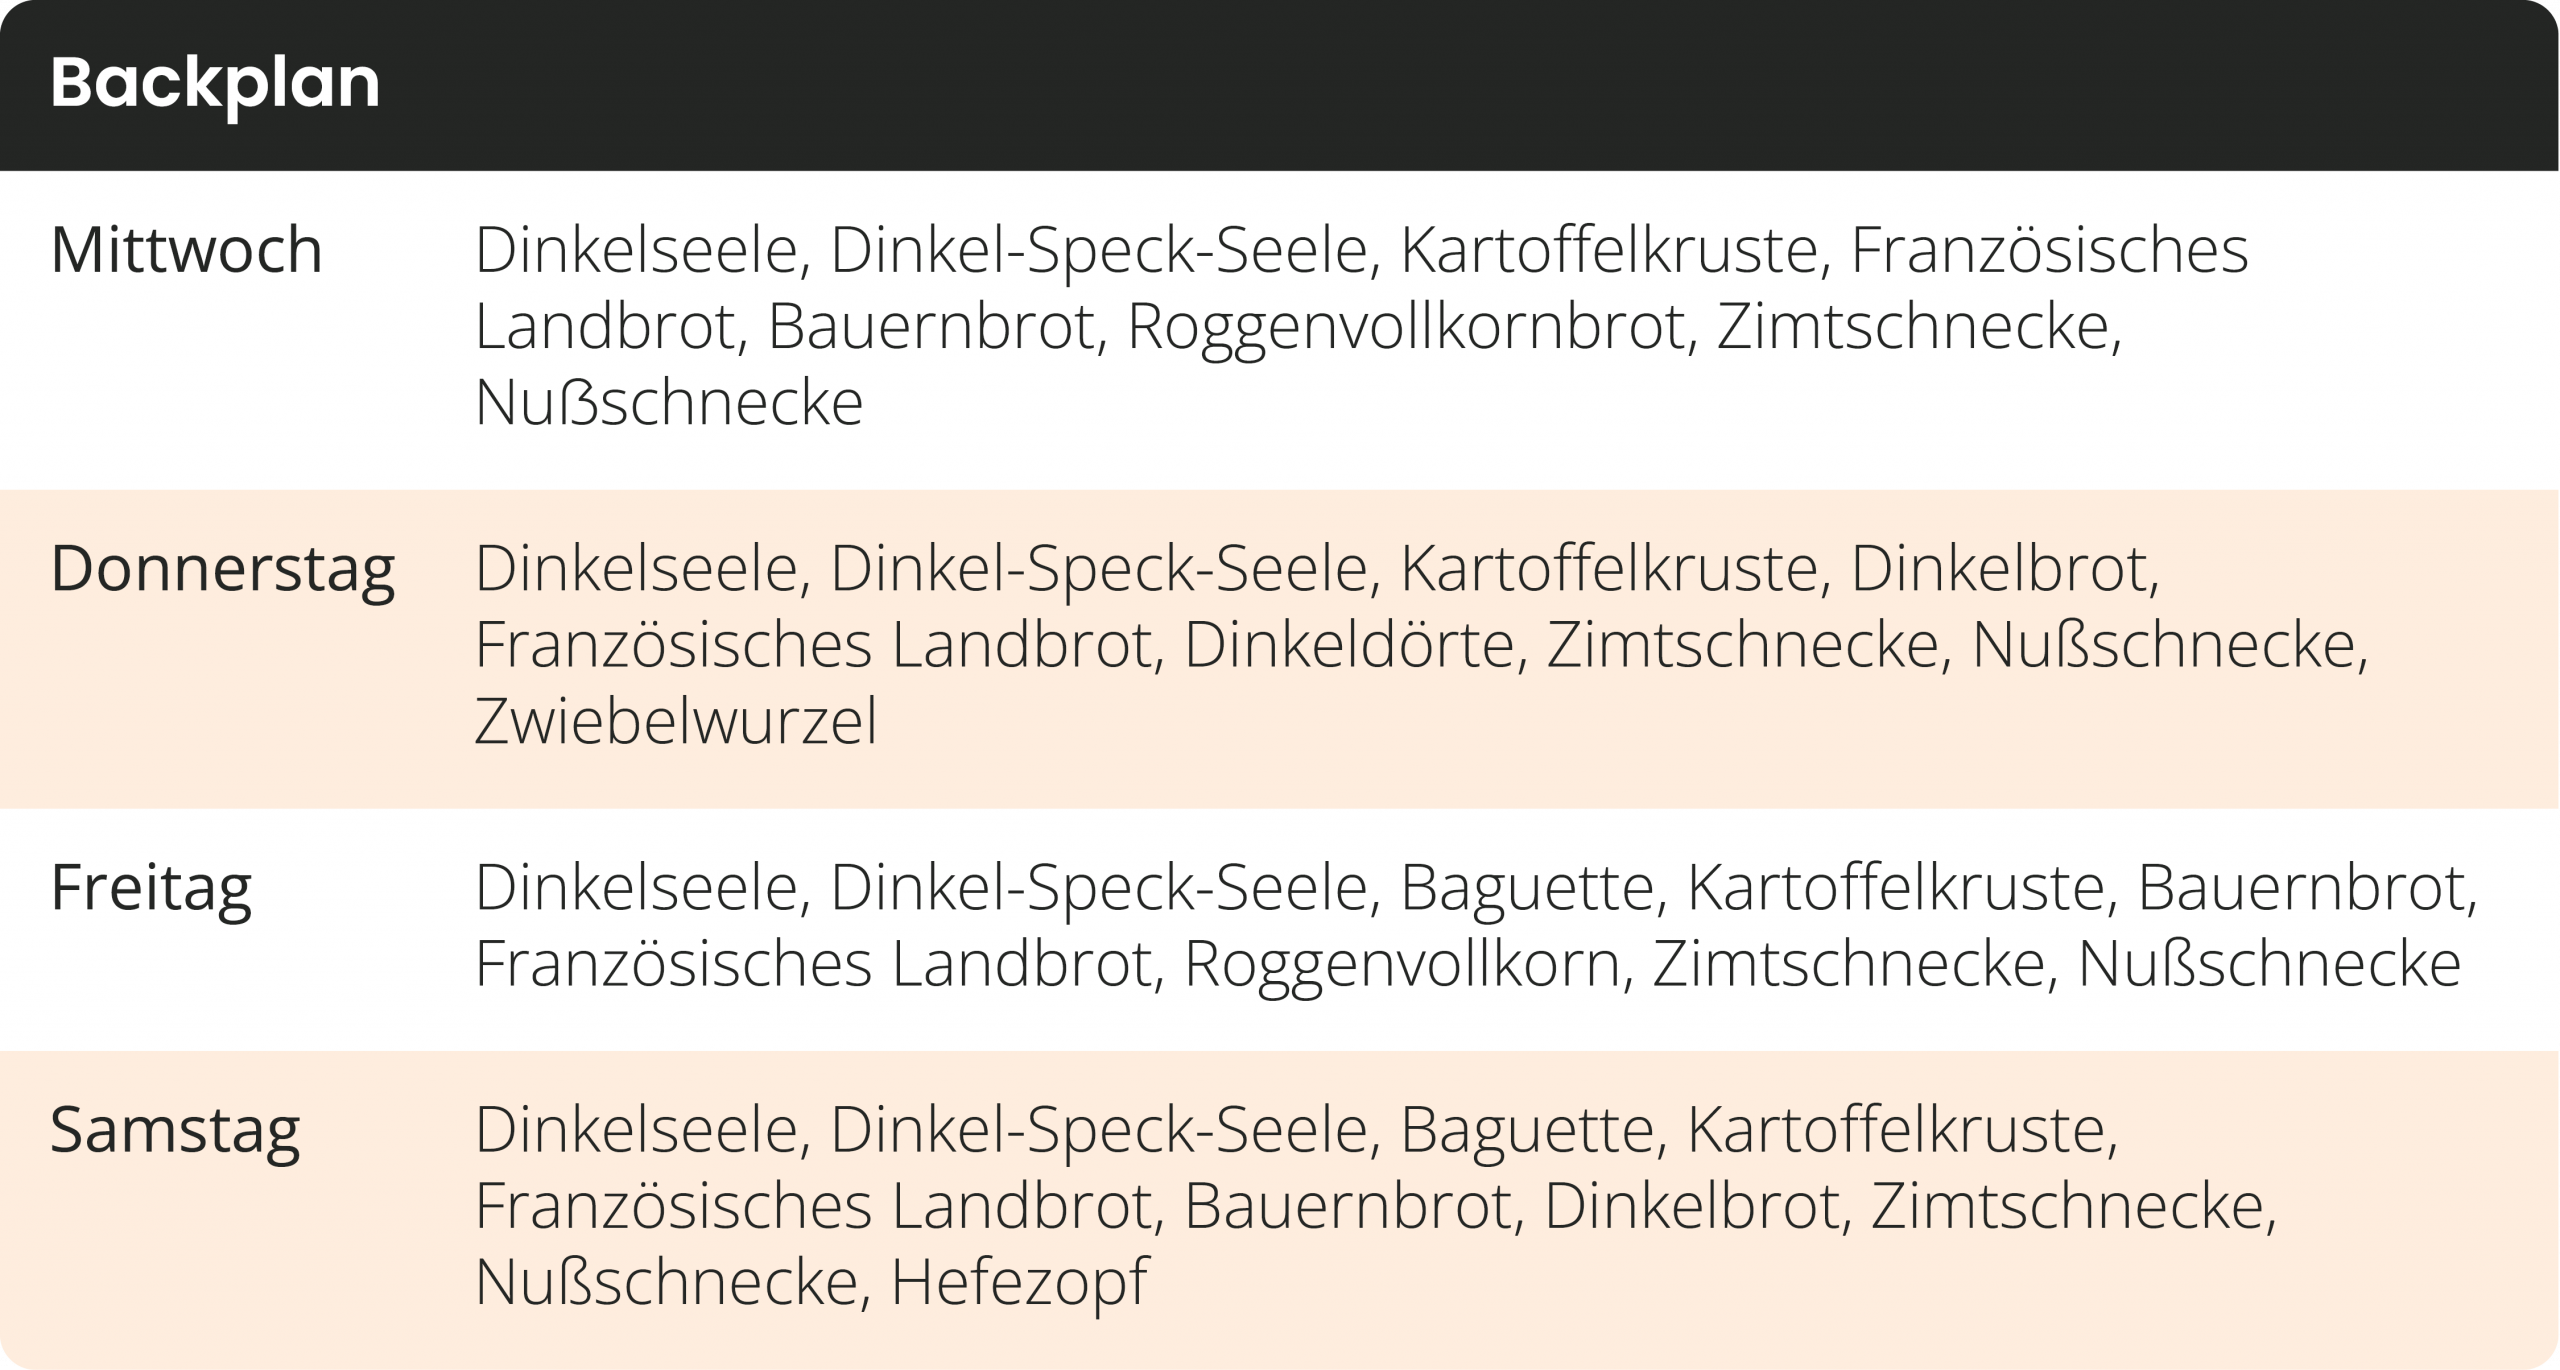The image size is (2560, 1370).
Task: Click Hefezopf in the Samstag row
Action: coord(1018,1282)
